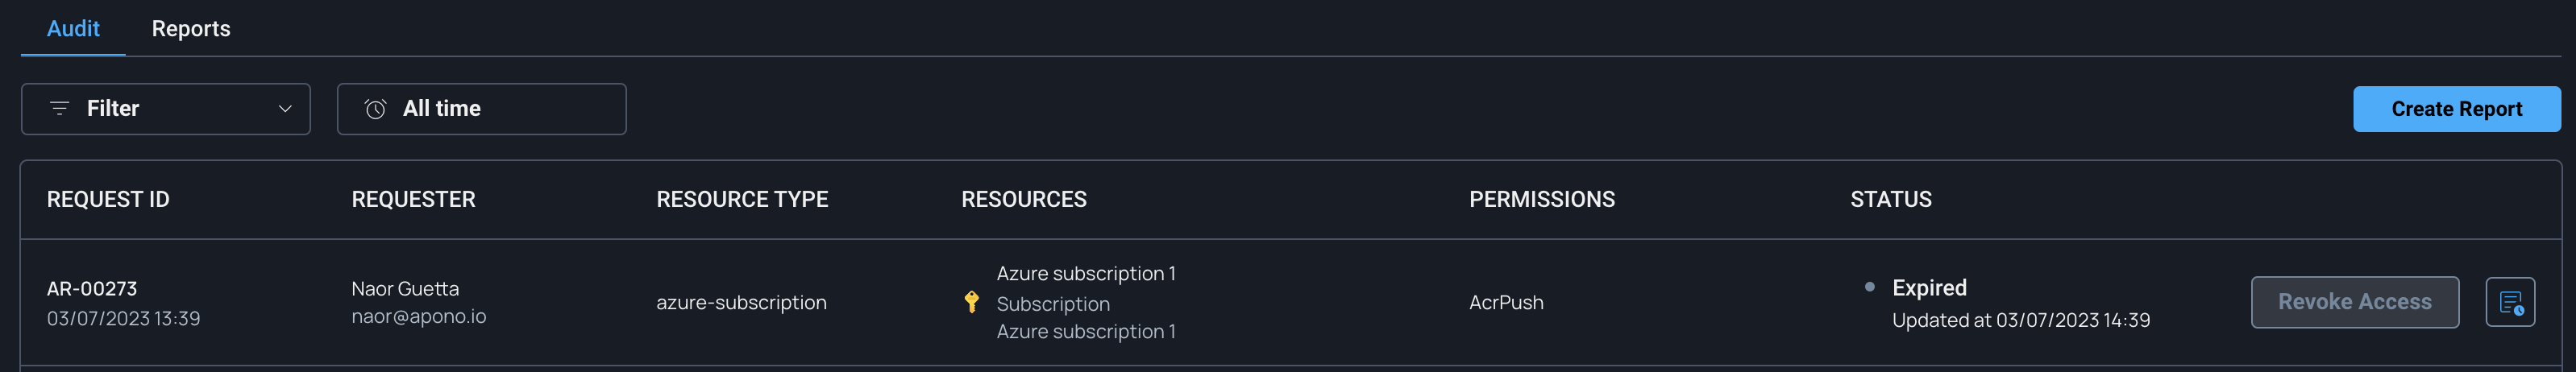Viewport: 2576px width, 372px height.
Task: Click the yellow Azure key icon
Action: [x=971, y=302]
